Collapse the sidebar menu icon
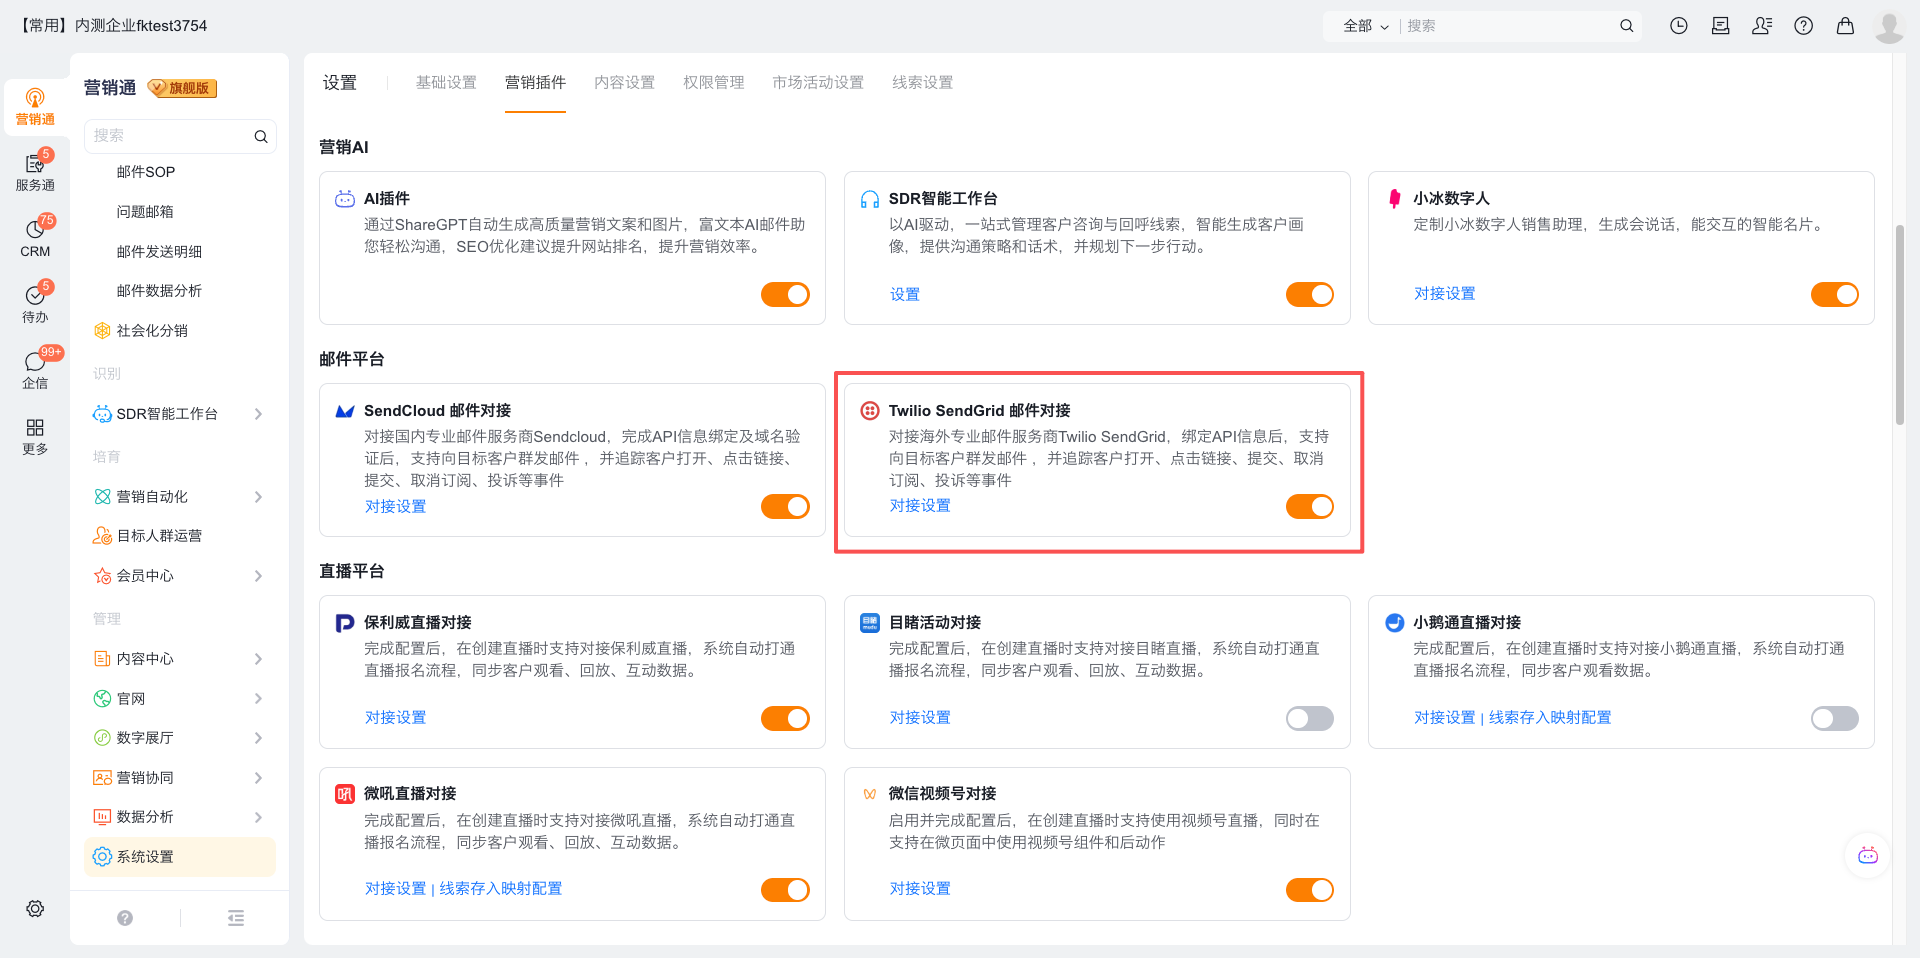The height and width of the screenshot is (958, 1920). (x=236, y=918)
